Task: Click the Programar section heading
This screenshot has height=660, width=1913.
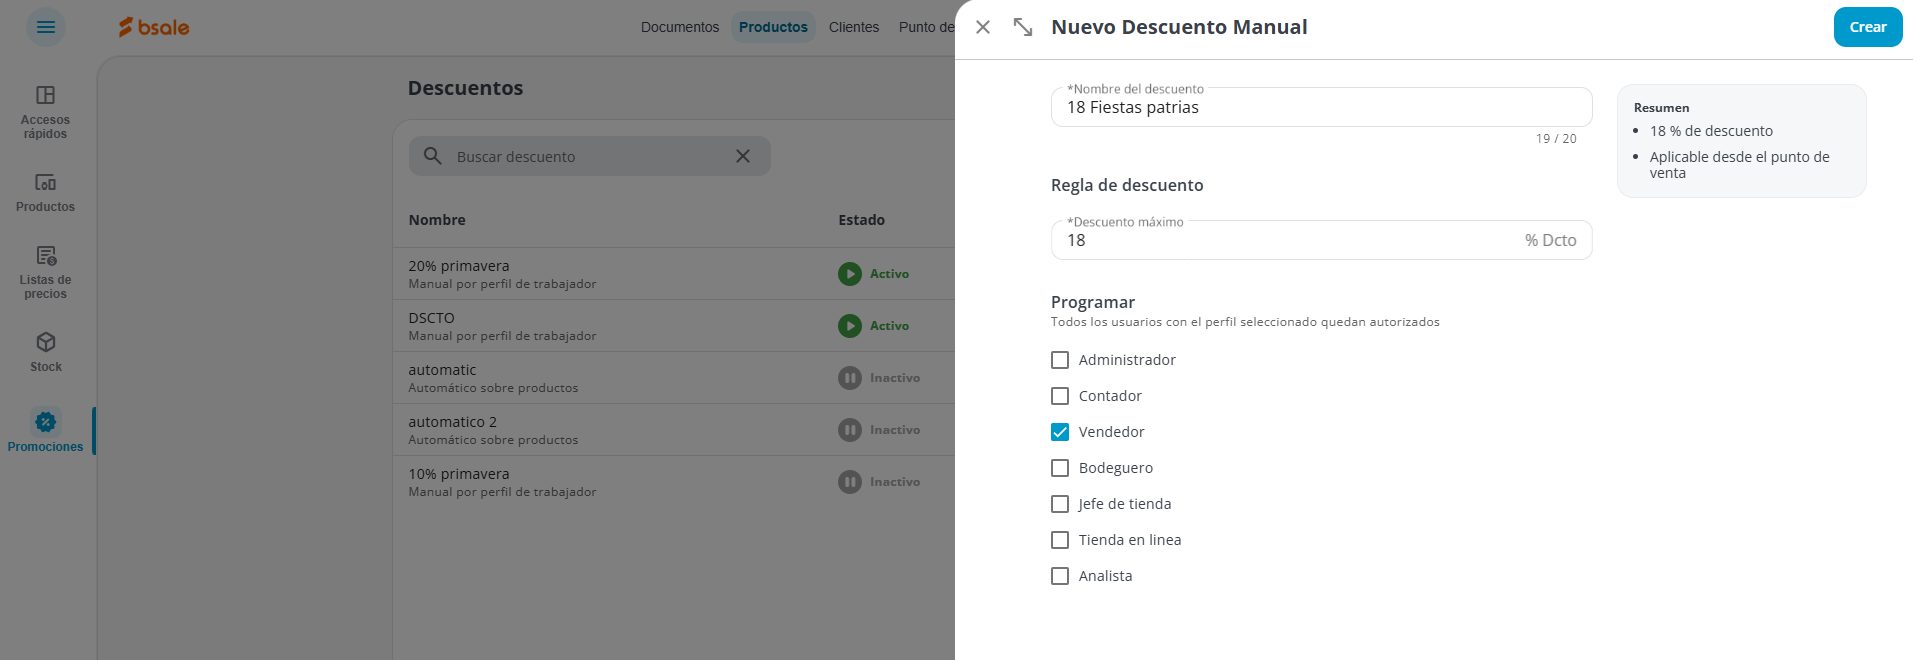Action: [x=1093, y=302]
